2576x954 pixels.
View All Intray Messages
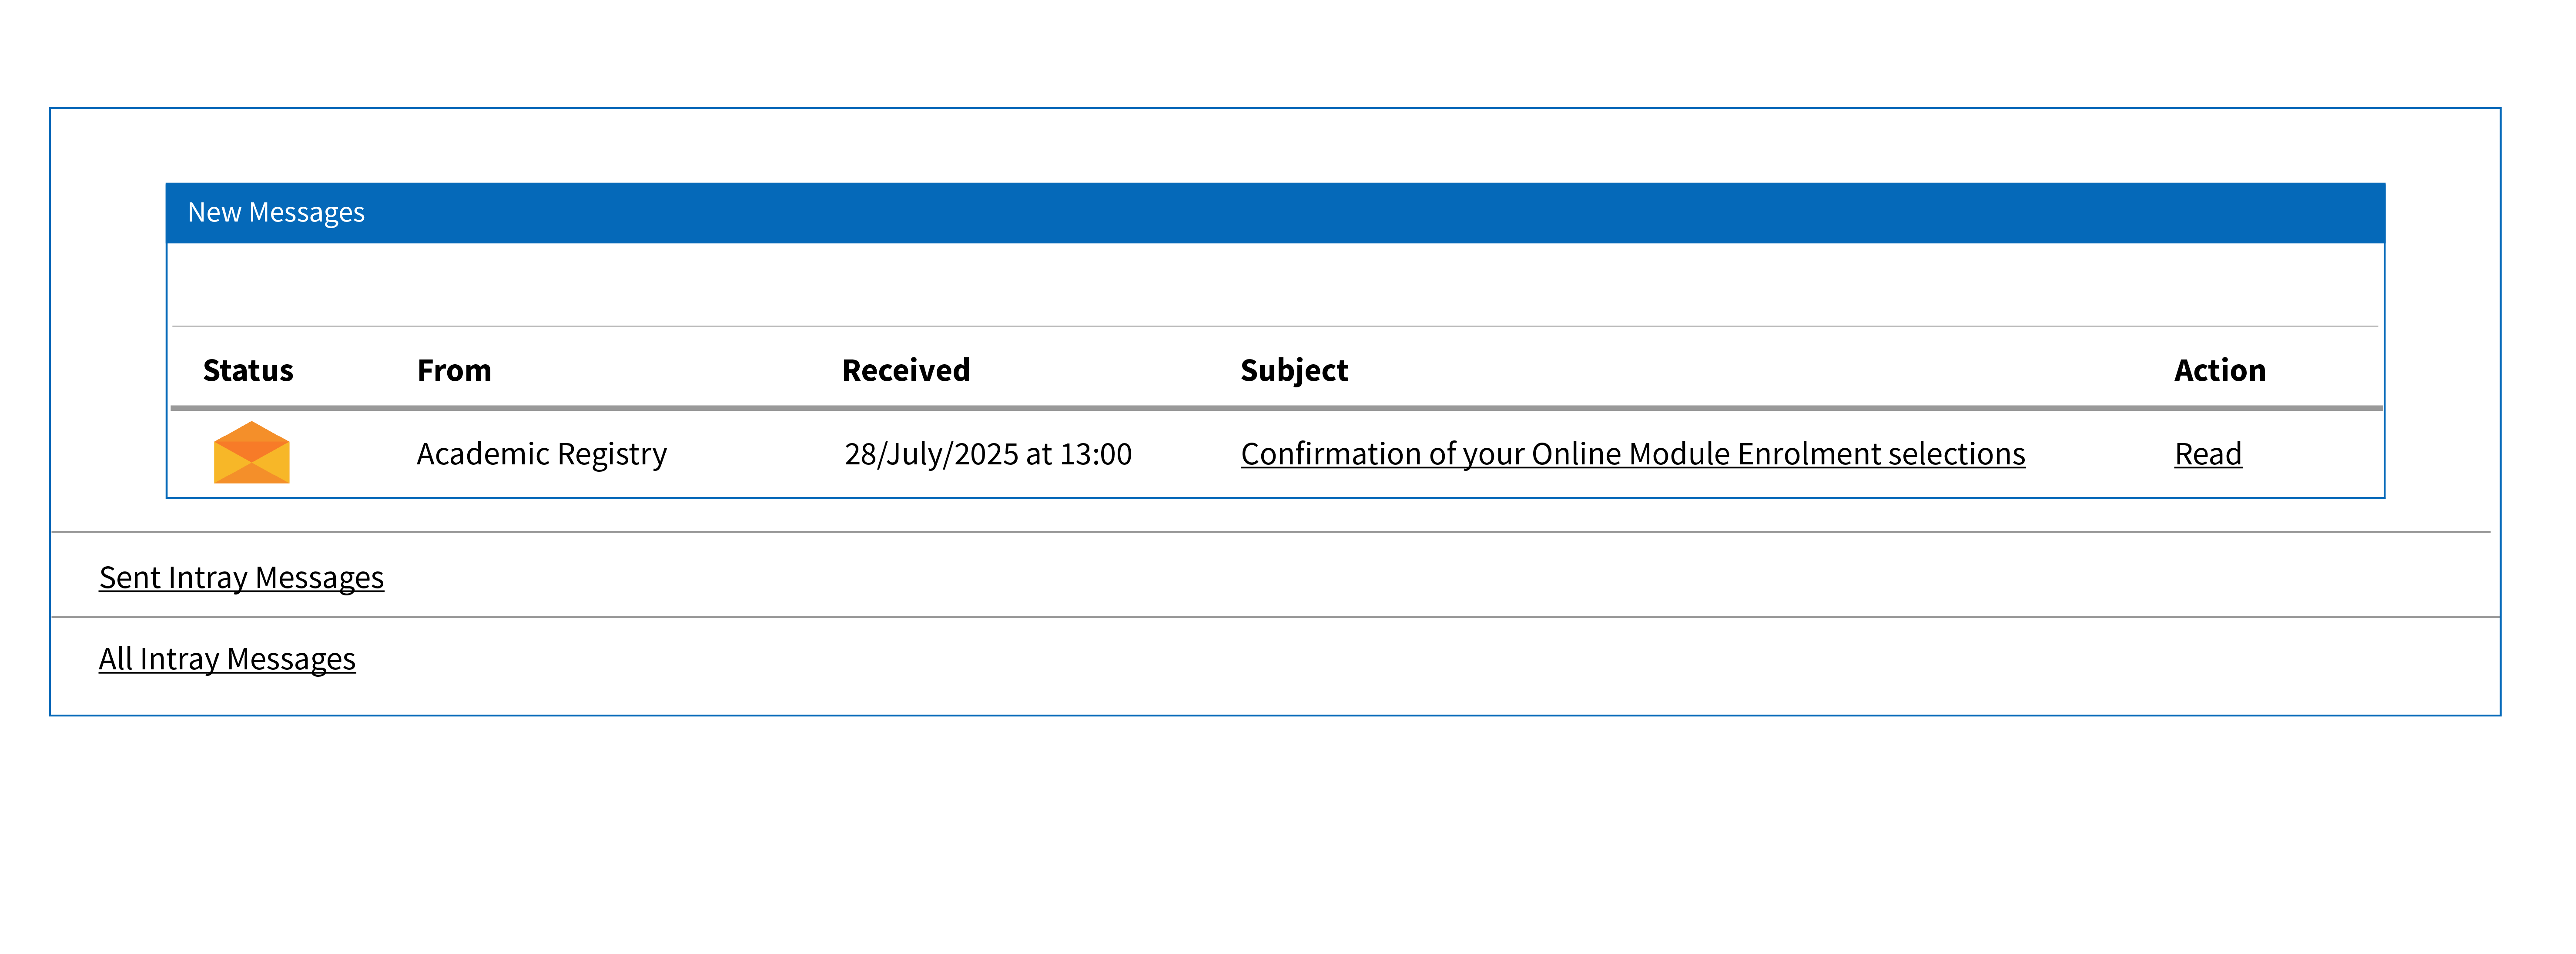coord(227,660)
